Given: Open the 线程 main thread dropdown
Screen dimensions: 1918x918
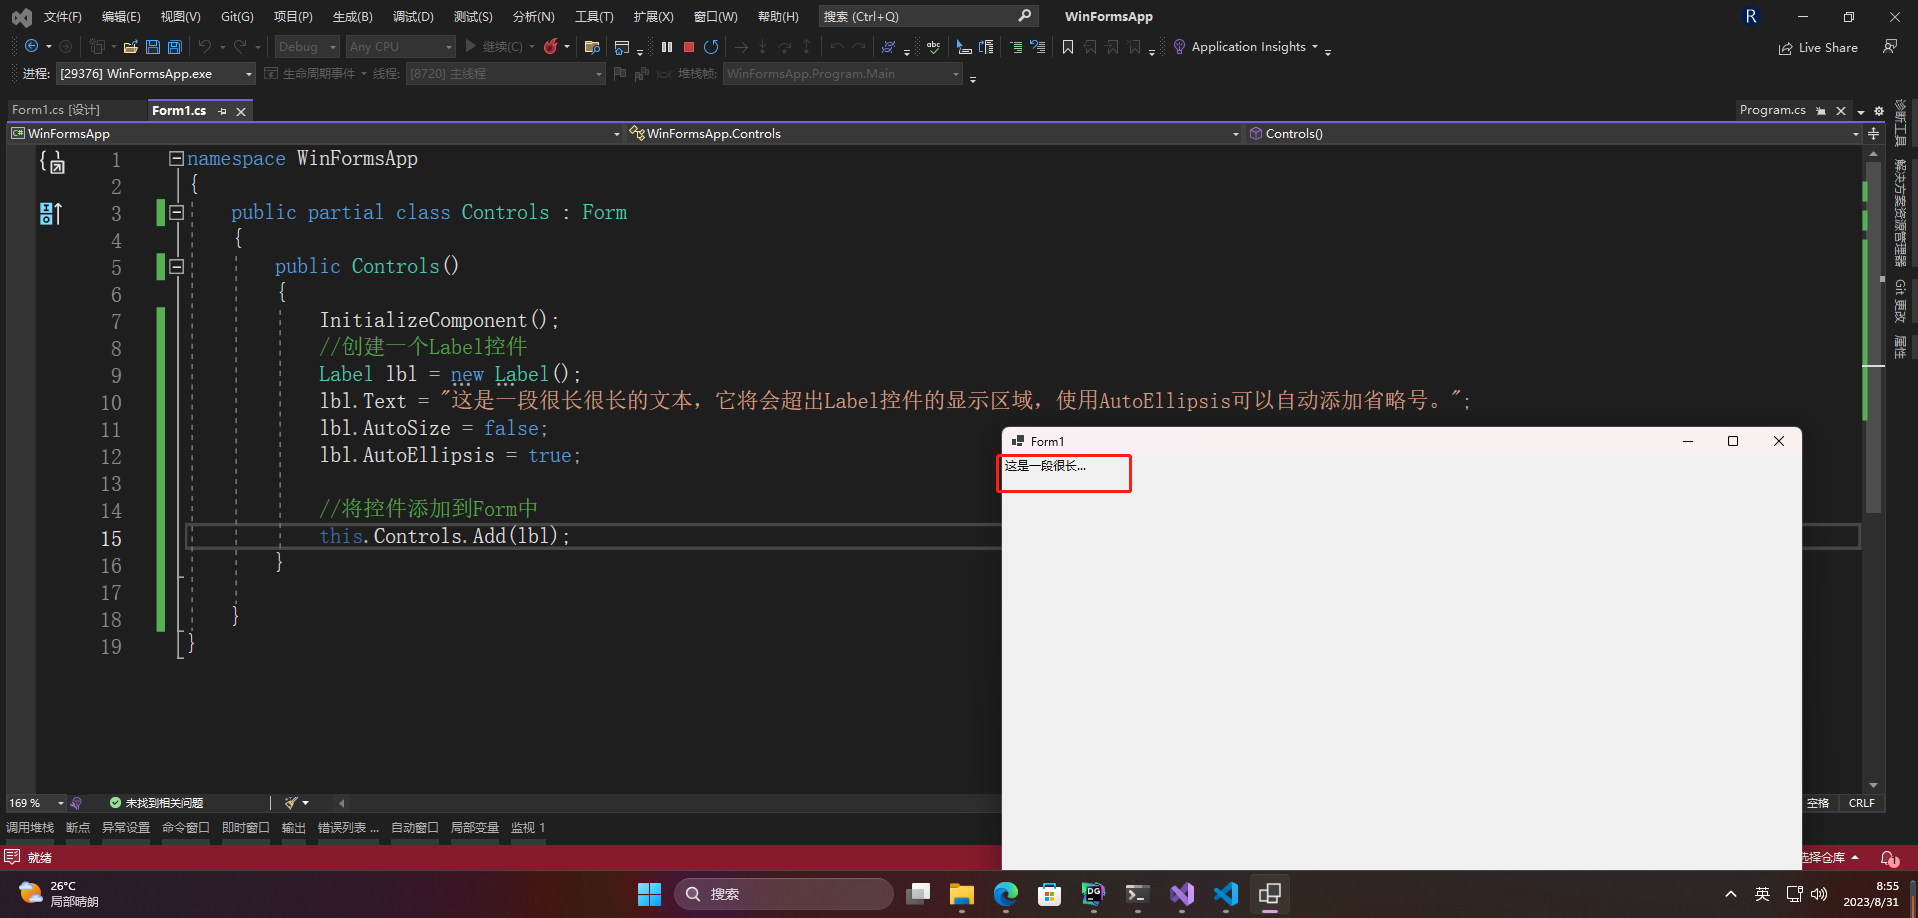Looking at the screenshot, I should [x=505, y=74].
